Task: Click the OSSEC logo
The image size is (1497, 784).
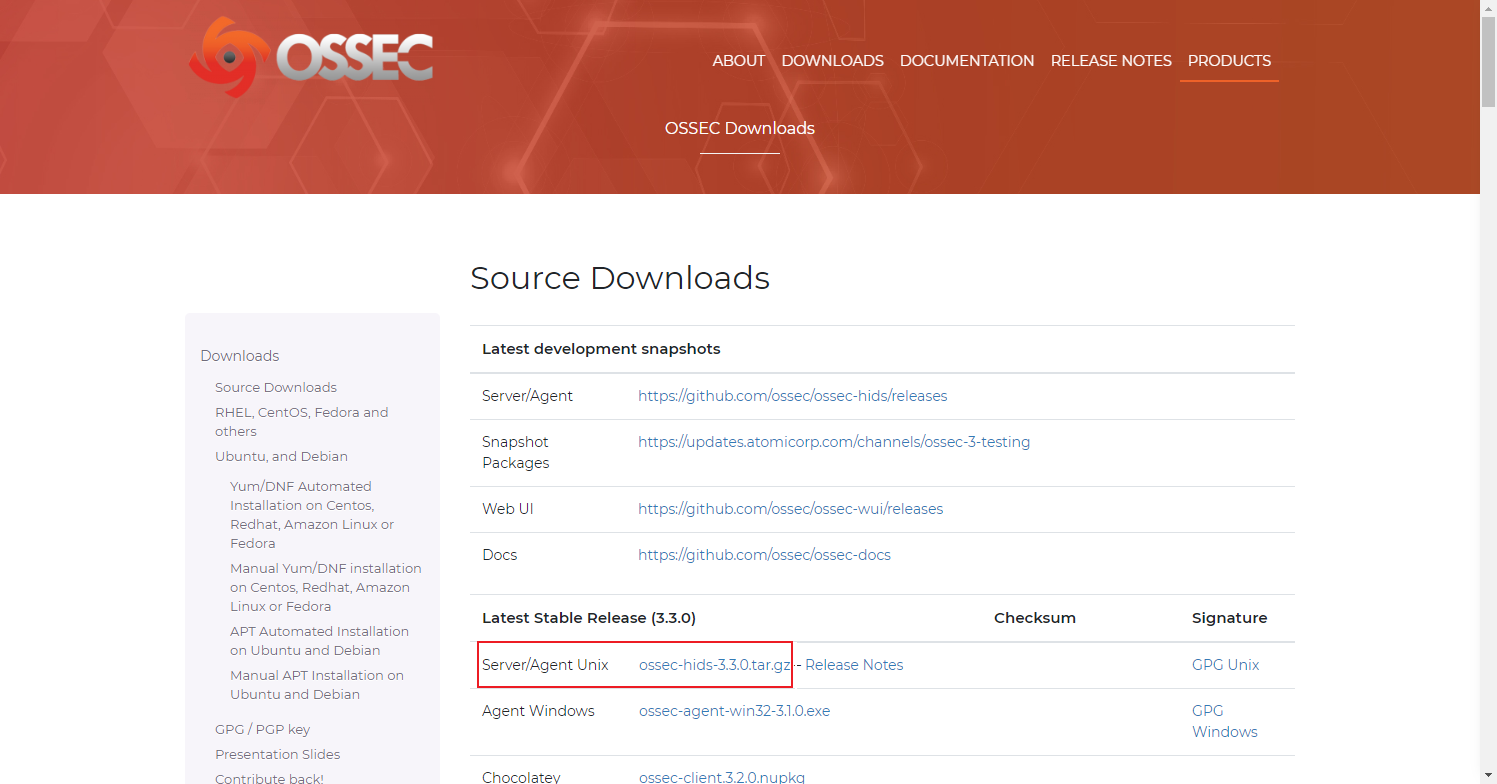Action: (x=311, y=57)
